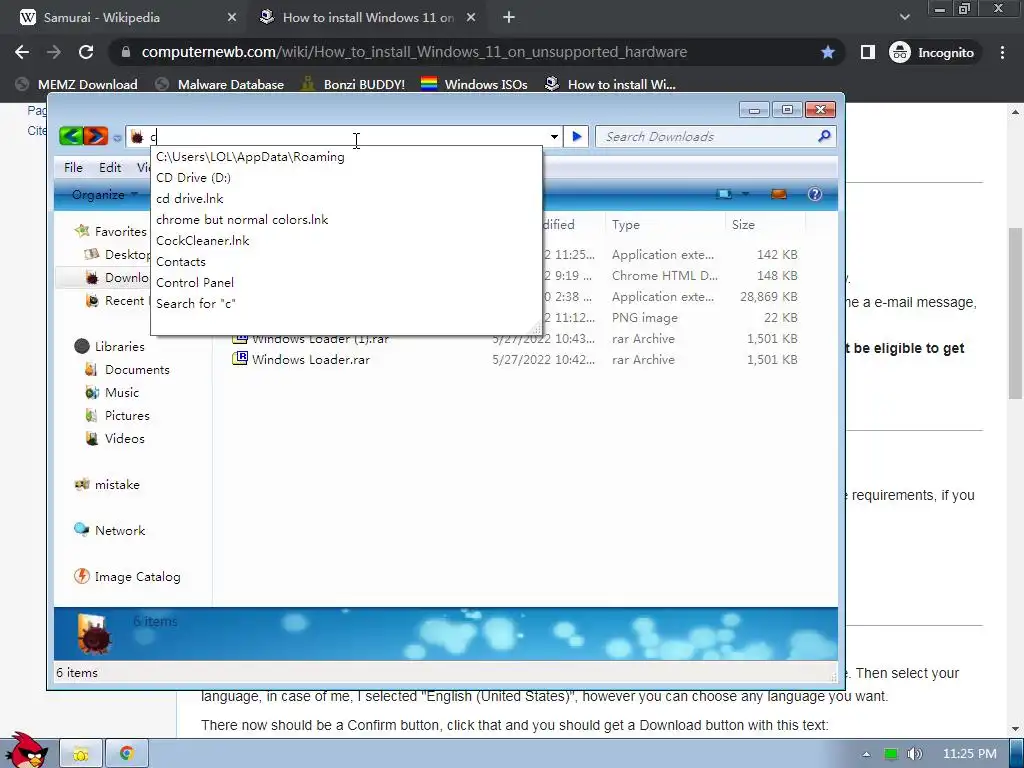Click Chrome's back arrow
This screenshot has width=1024, height=768.
click(x=22, y=52)
